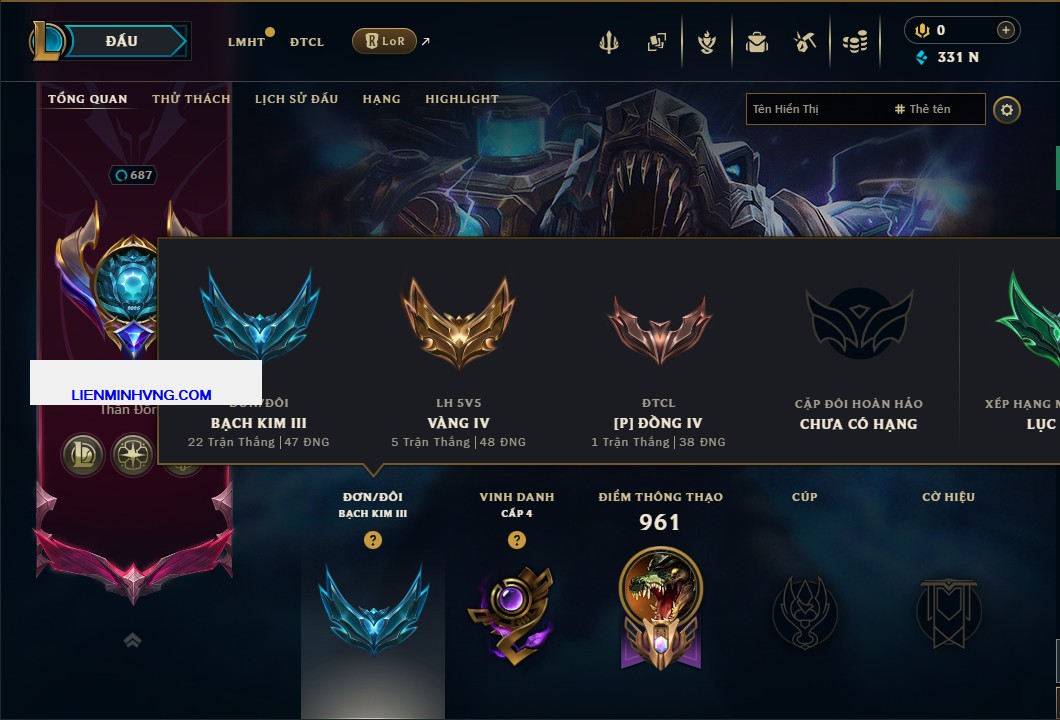This screenshot has width=1060, height=720.
Task: Open the Legends of Runeterra LoR button
Action: pos(384,41)
